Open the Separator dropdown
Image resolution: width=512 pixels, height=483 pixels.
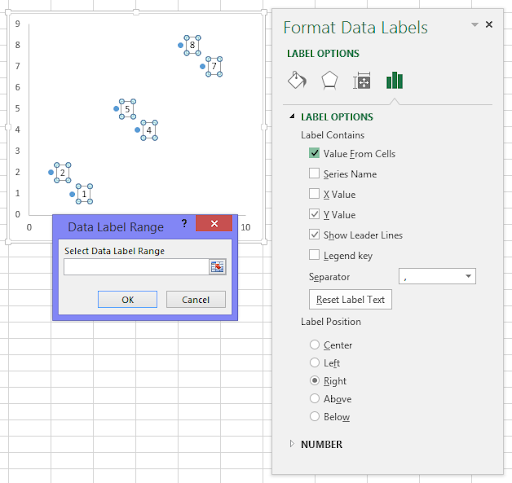click(437, 276)
